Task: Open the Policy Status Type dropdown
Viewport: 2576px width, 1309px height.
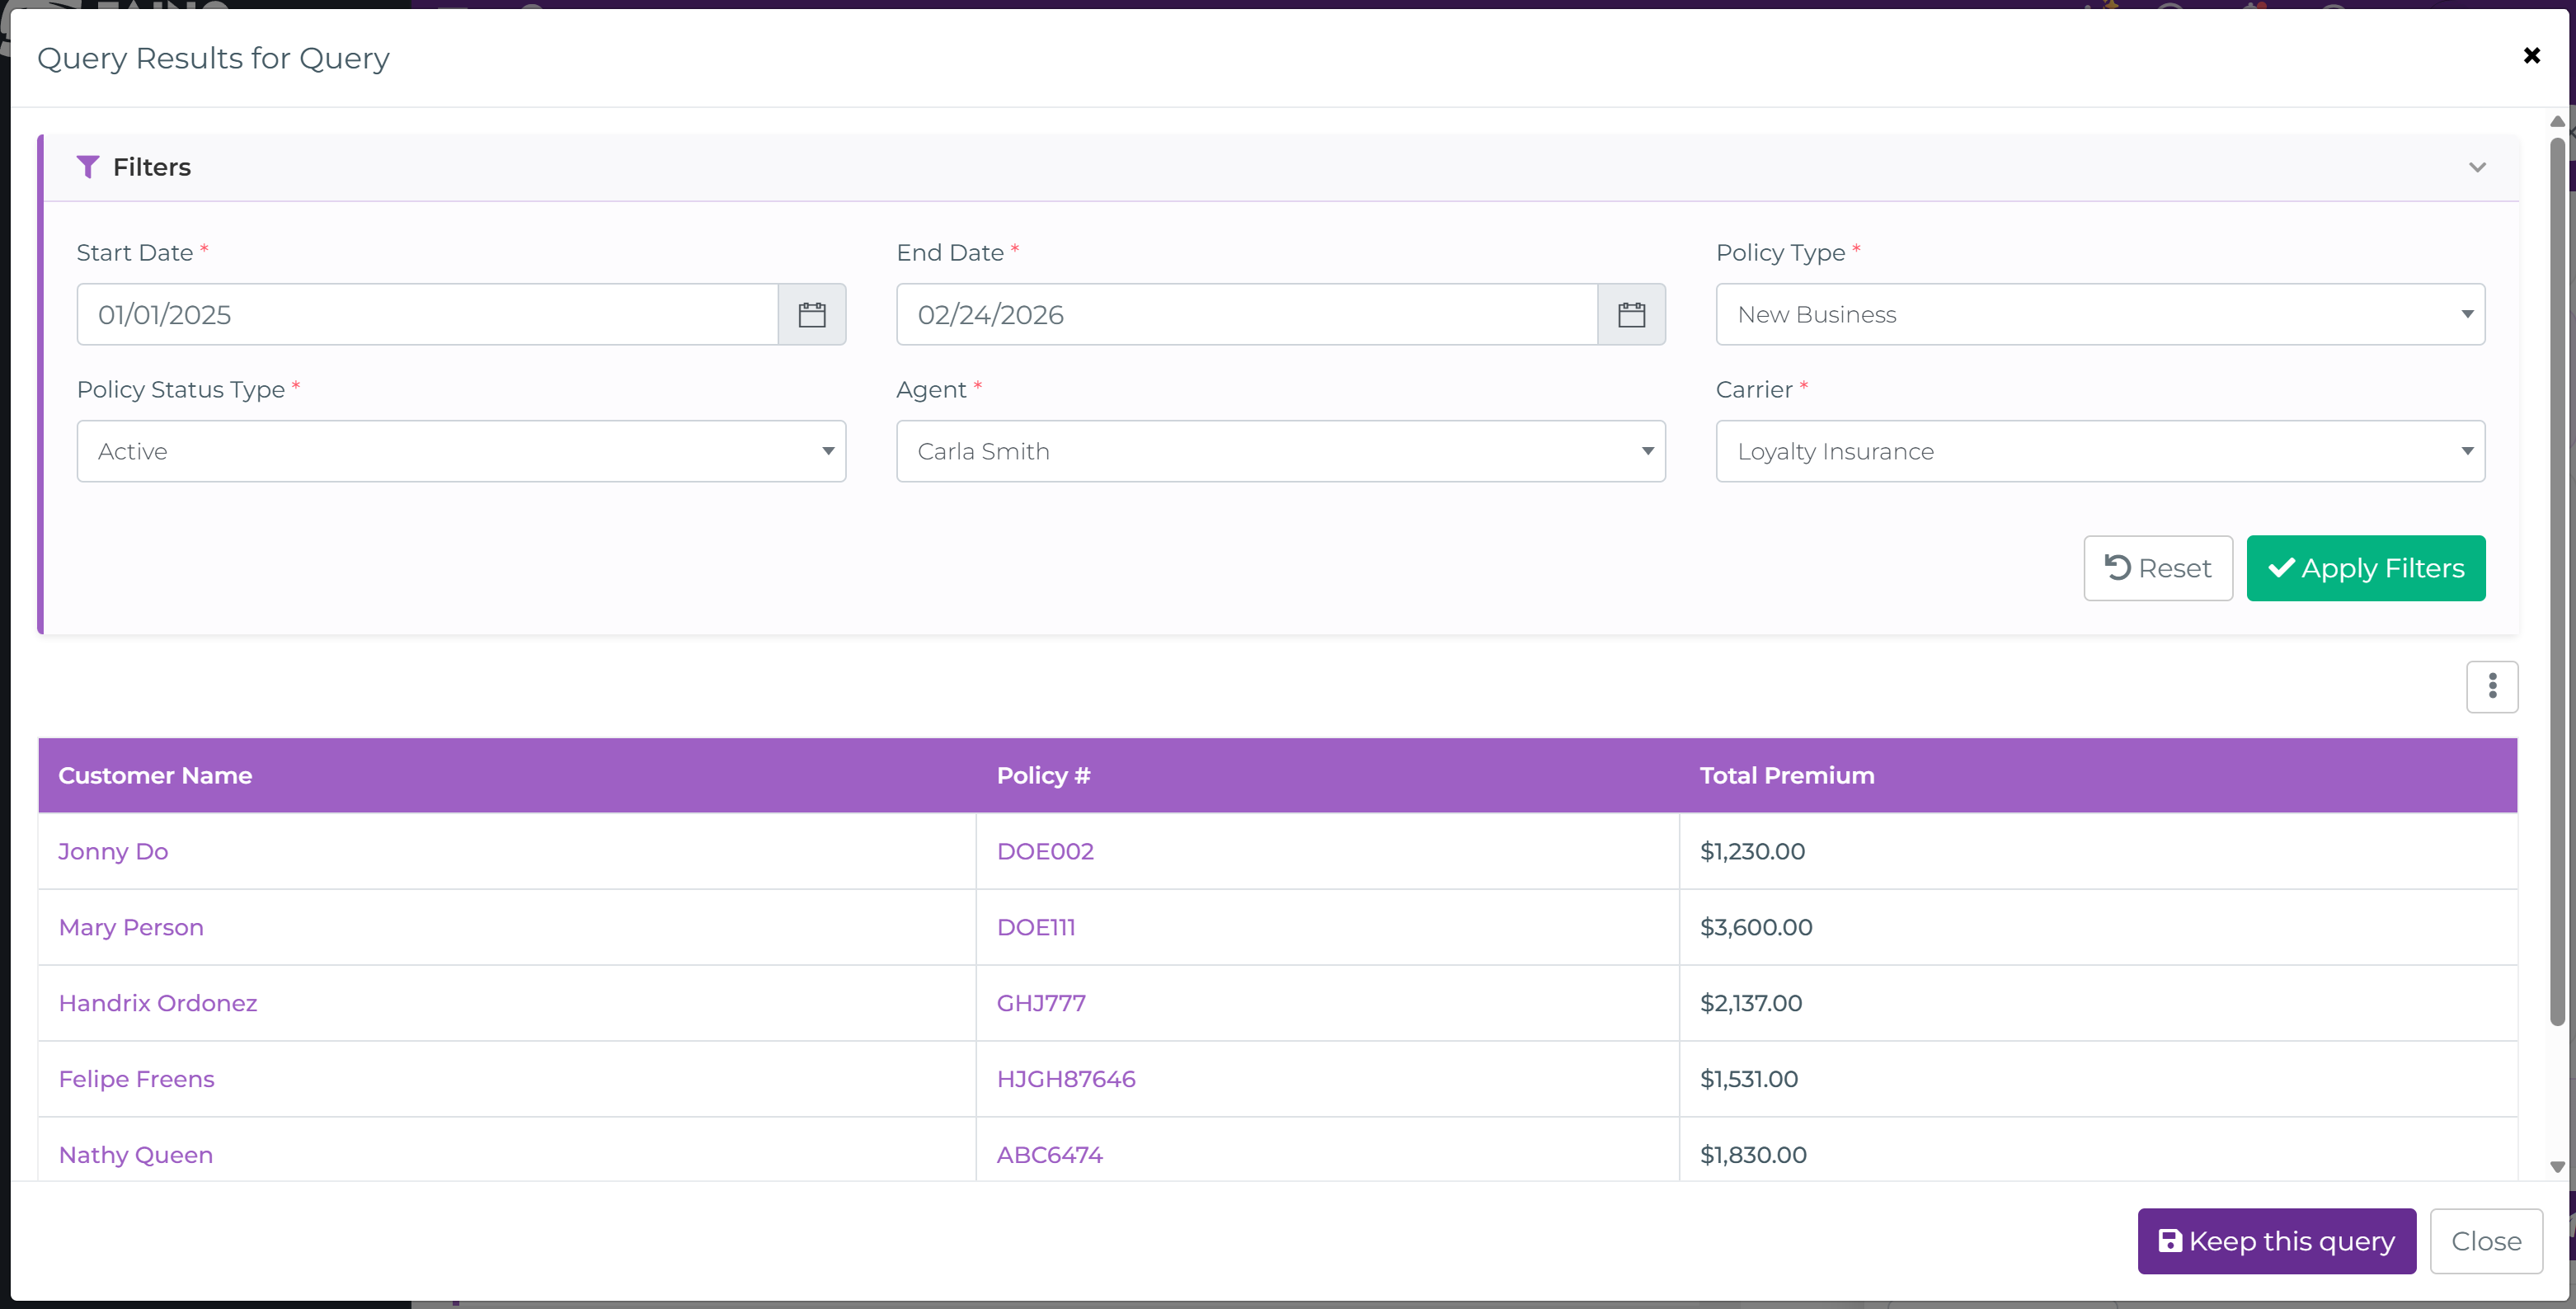Action: click(x=828, y=451)
